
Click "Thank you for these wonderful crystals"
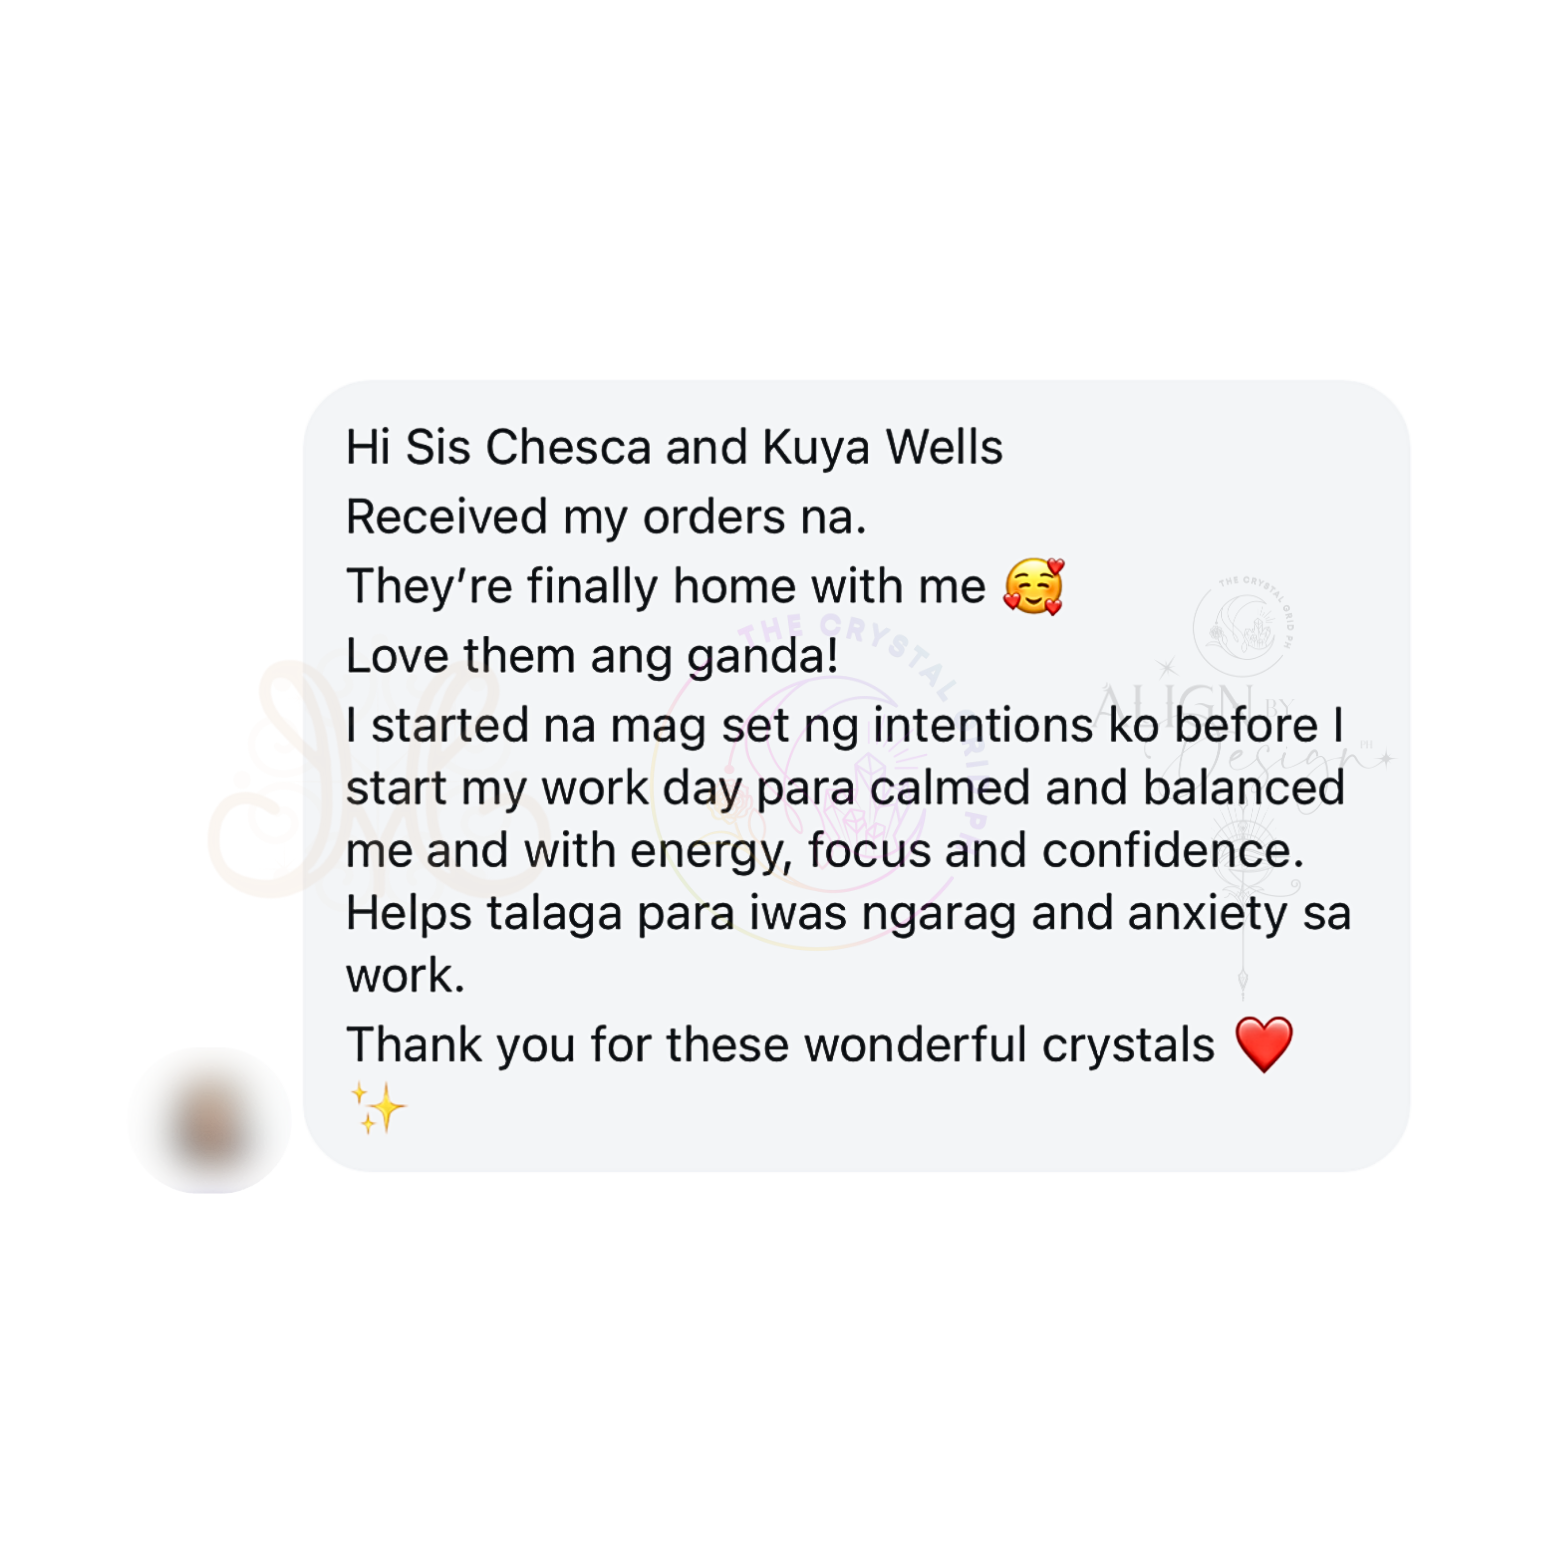click(x=780, y=1045)
